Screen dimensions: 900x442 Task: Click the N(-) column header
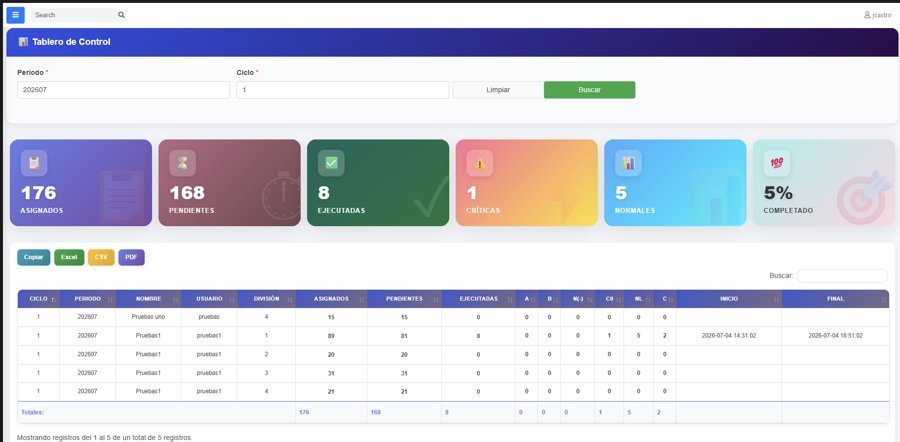(x=578, y=299)
